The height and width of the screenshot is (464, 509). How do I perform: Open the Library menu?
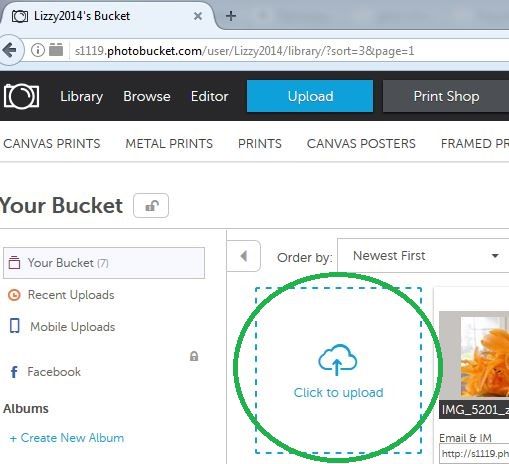click(81, 97)
